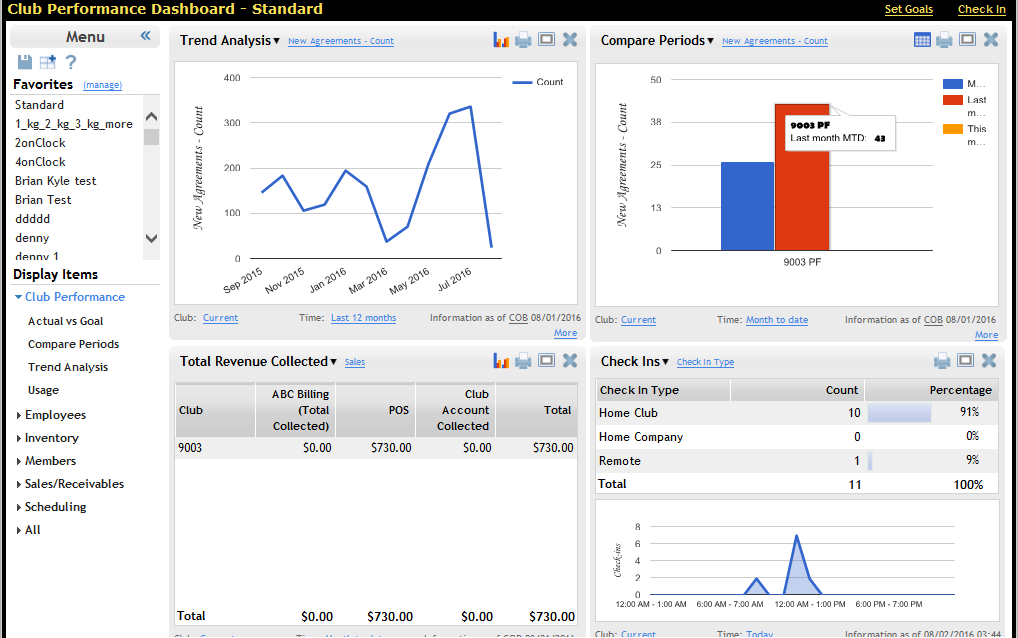Print the Trend Analysis panel
The height and width of the screenshot is (638, 1018).
(x=523, y=40)
